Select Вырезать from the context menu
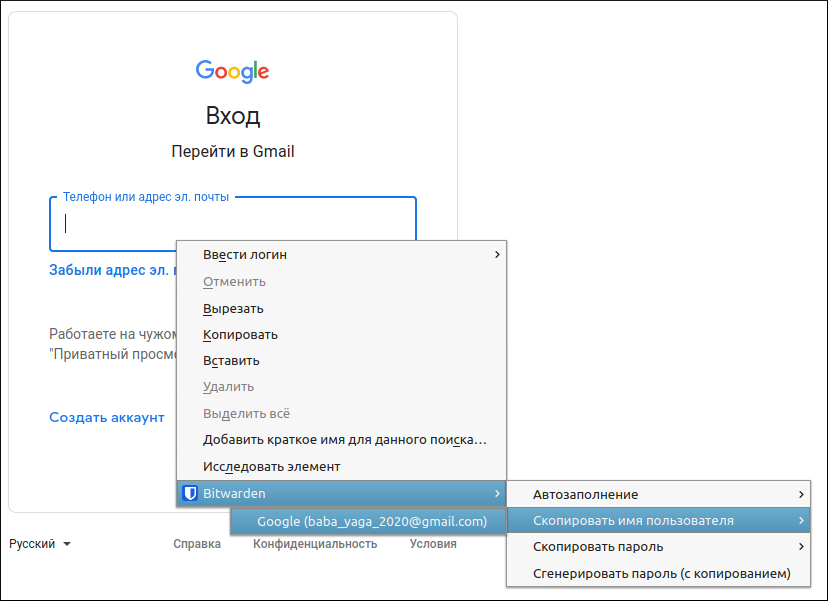This screenshot has width=828, height=601. click(x=233, y=309)
